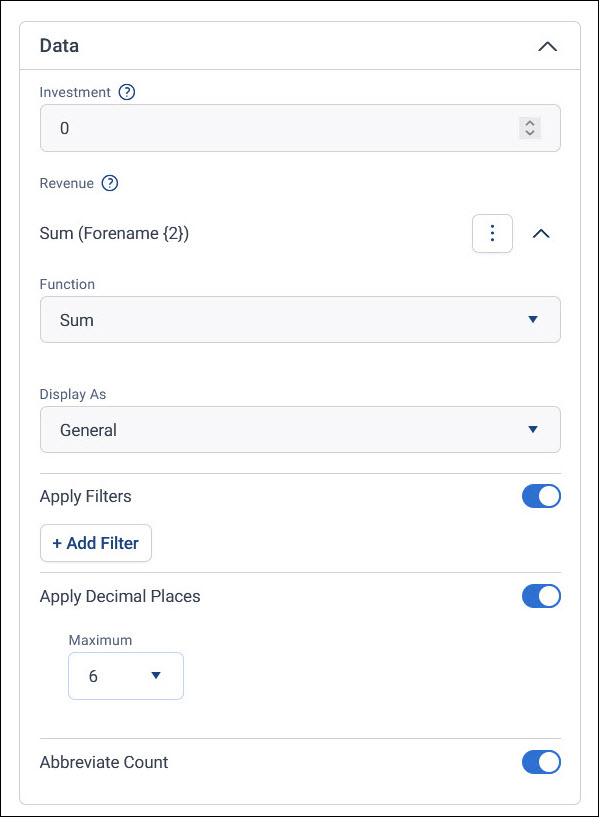Click the Function label
The image size is (599, 817).
[x=67, y=284]
